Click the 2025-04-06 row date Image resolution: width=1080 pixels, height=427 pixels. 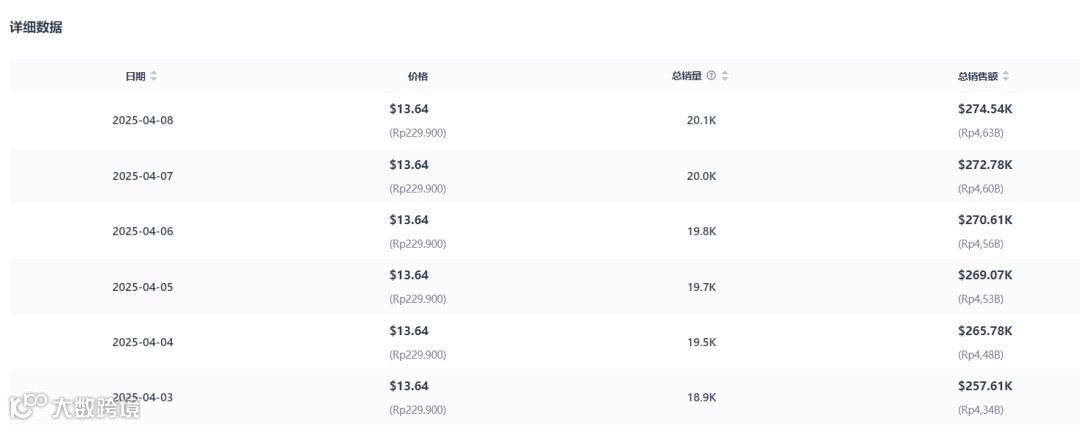coord(142,231)
